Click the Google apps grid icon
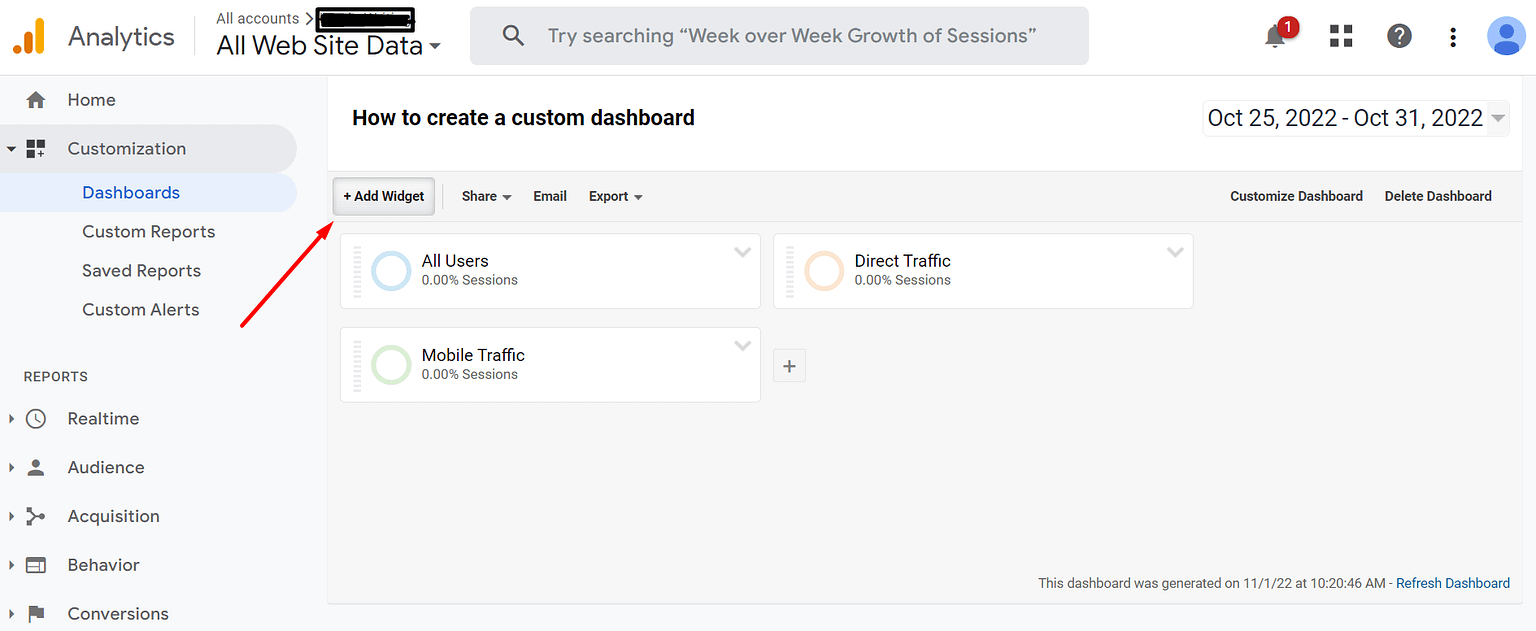The image size is (1536, 631). tap(1340, 36)
